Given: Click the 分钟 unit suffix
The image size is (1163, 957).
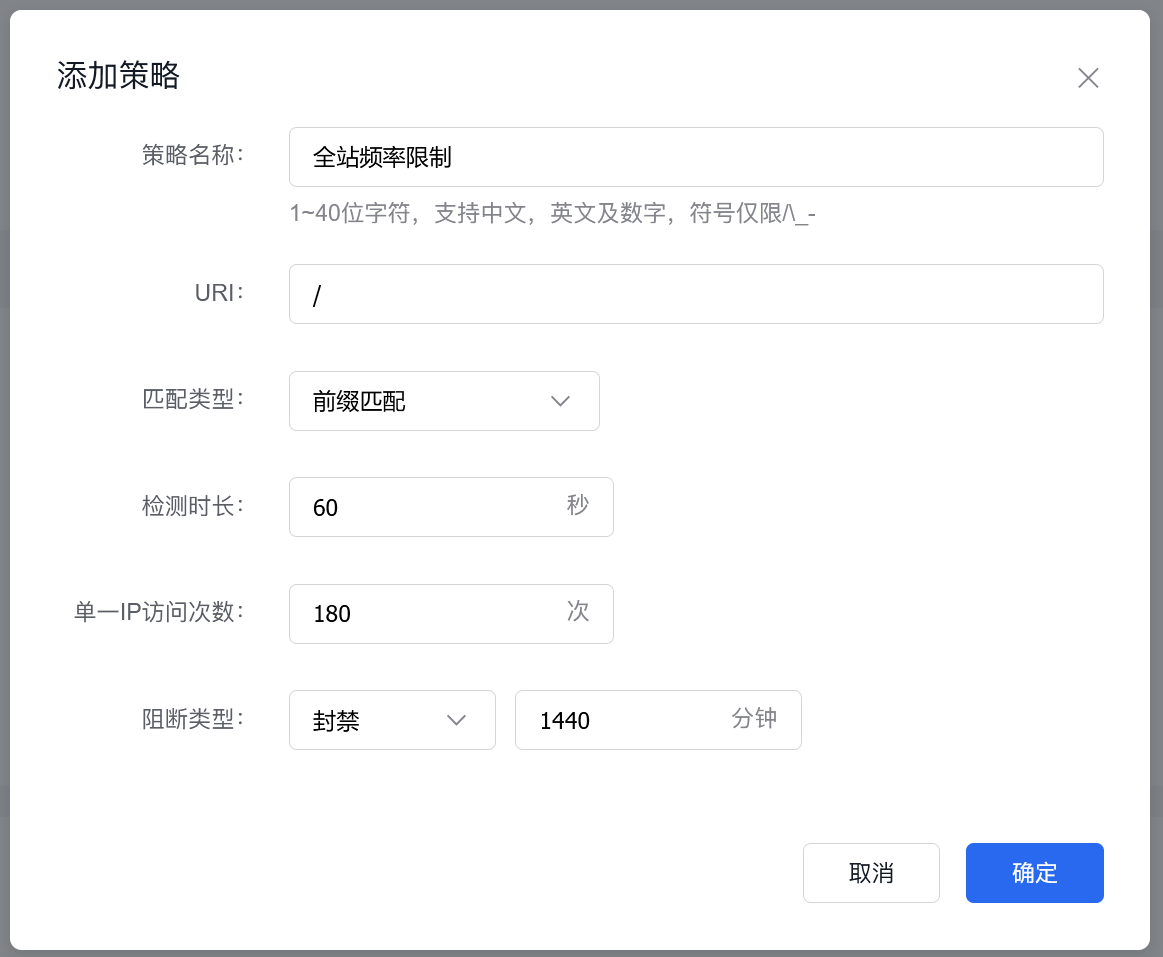Looking at the screenshot, I should 754,718.
